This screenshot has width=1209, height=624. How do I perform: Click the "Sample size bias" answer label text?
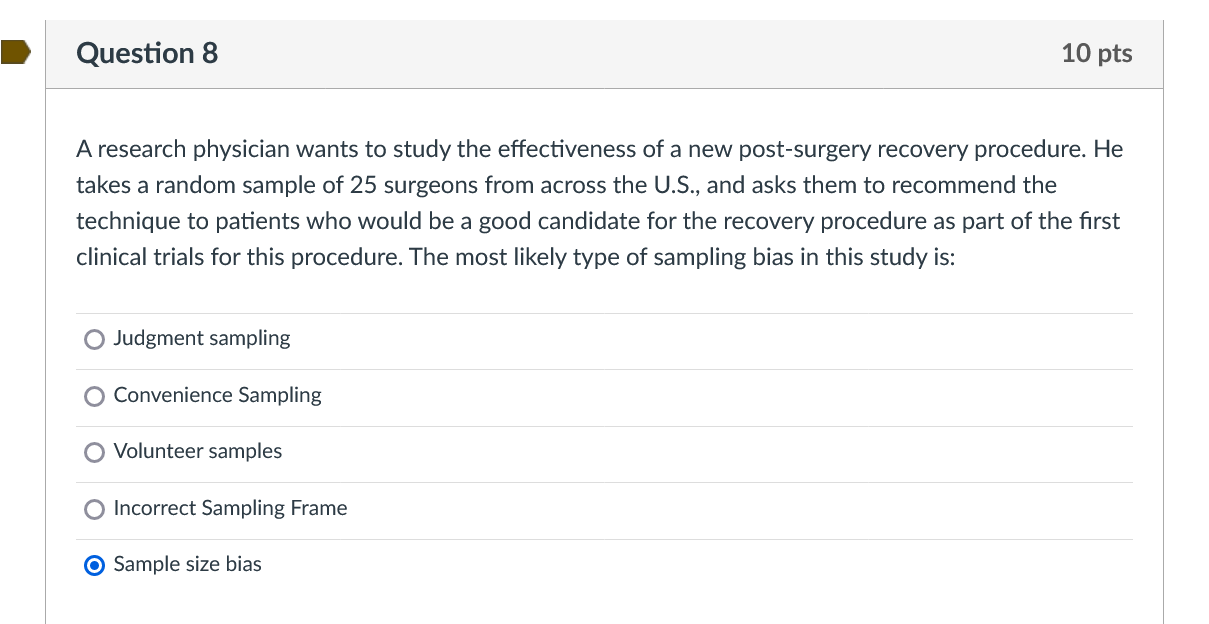pos(187,564)
